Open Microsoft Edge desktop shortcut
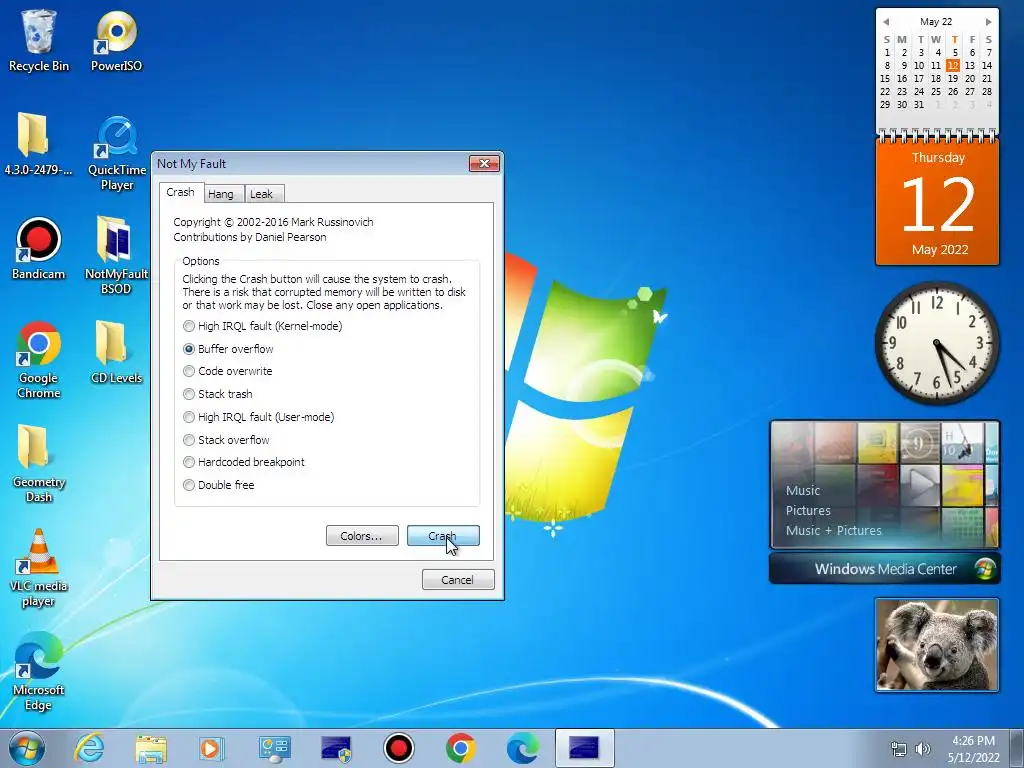1024x768 pixels. (x=39, y=671)
